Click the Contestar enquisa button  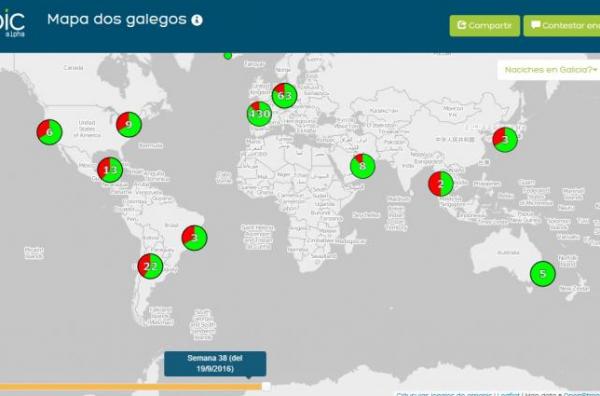pyautogui.click(x=562, y=26)
